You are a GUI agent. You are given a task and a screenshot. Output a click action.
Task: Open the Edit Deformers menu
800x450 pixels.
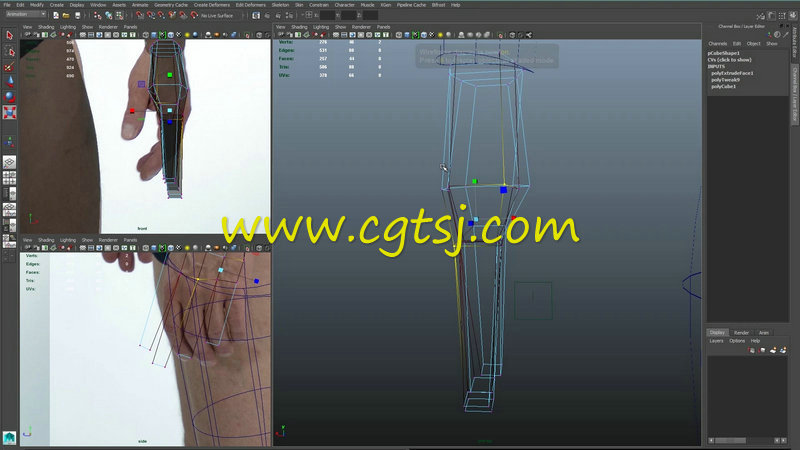251,5
